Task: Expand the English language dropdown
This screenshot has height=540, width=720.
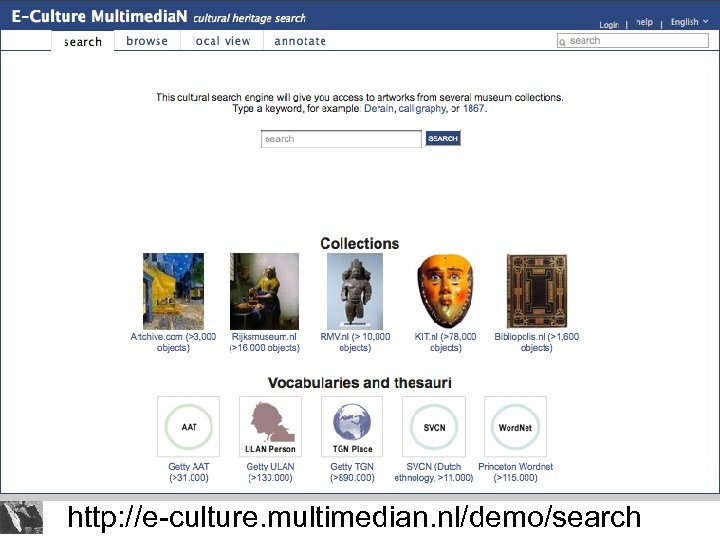Action: pos(689,22)
